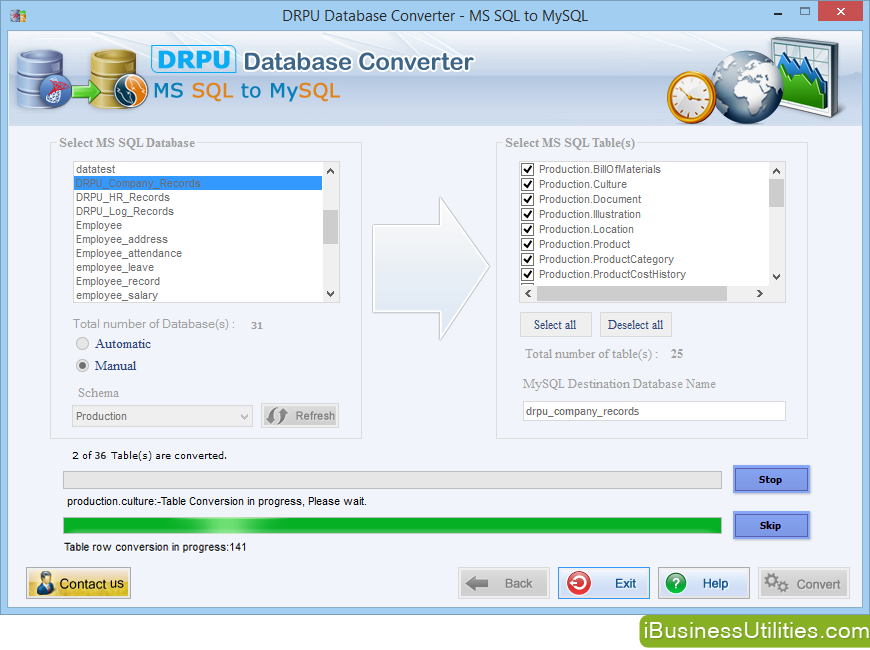
Task: Click the green question mark Help icon
Action: [x=676, y=583]
